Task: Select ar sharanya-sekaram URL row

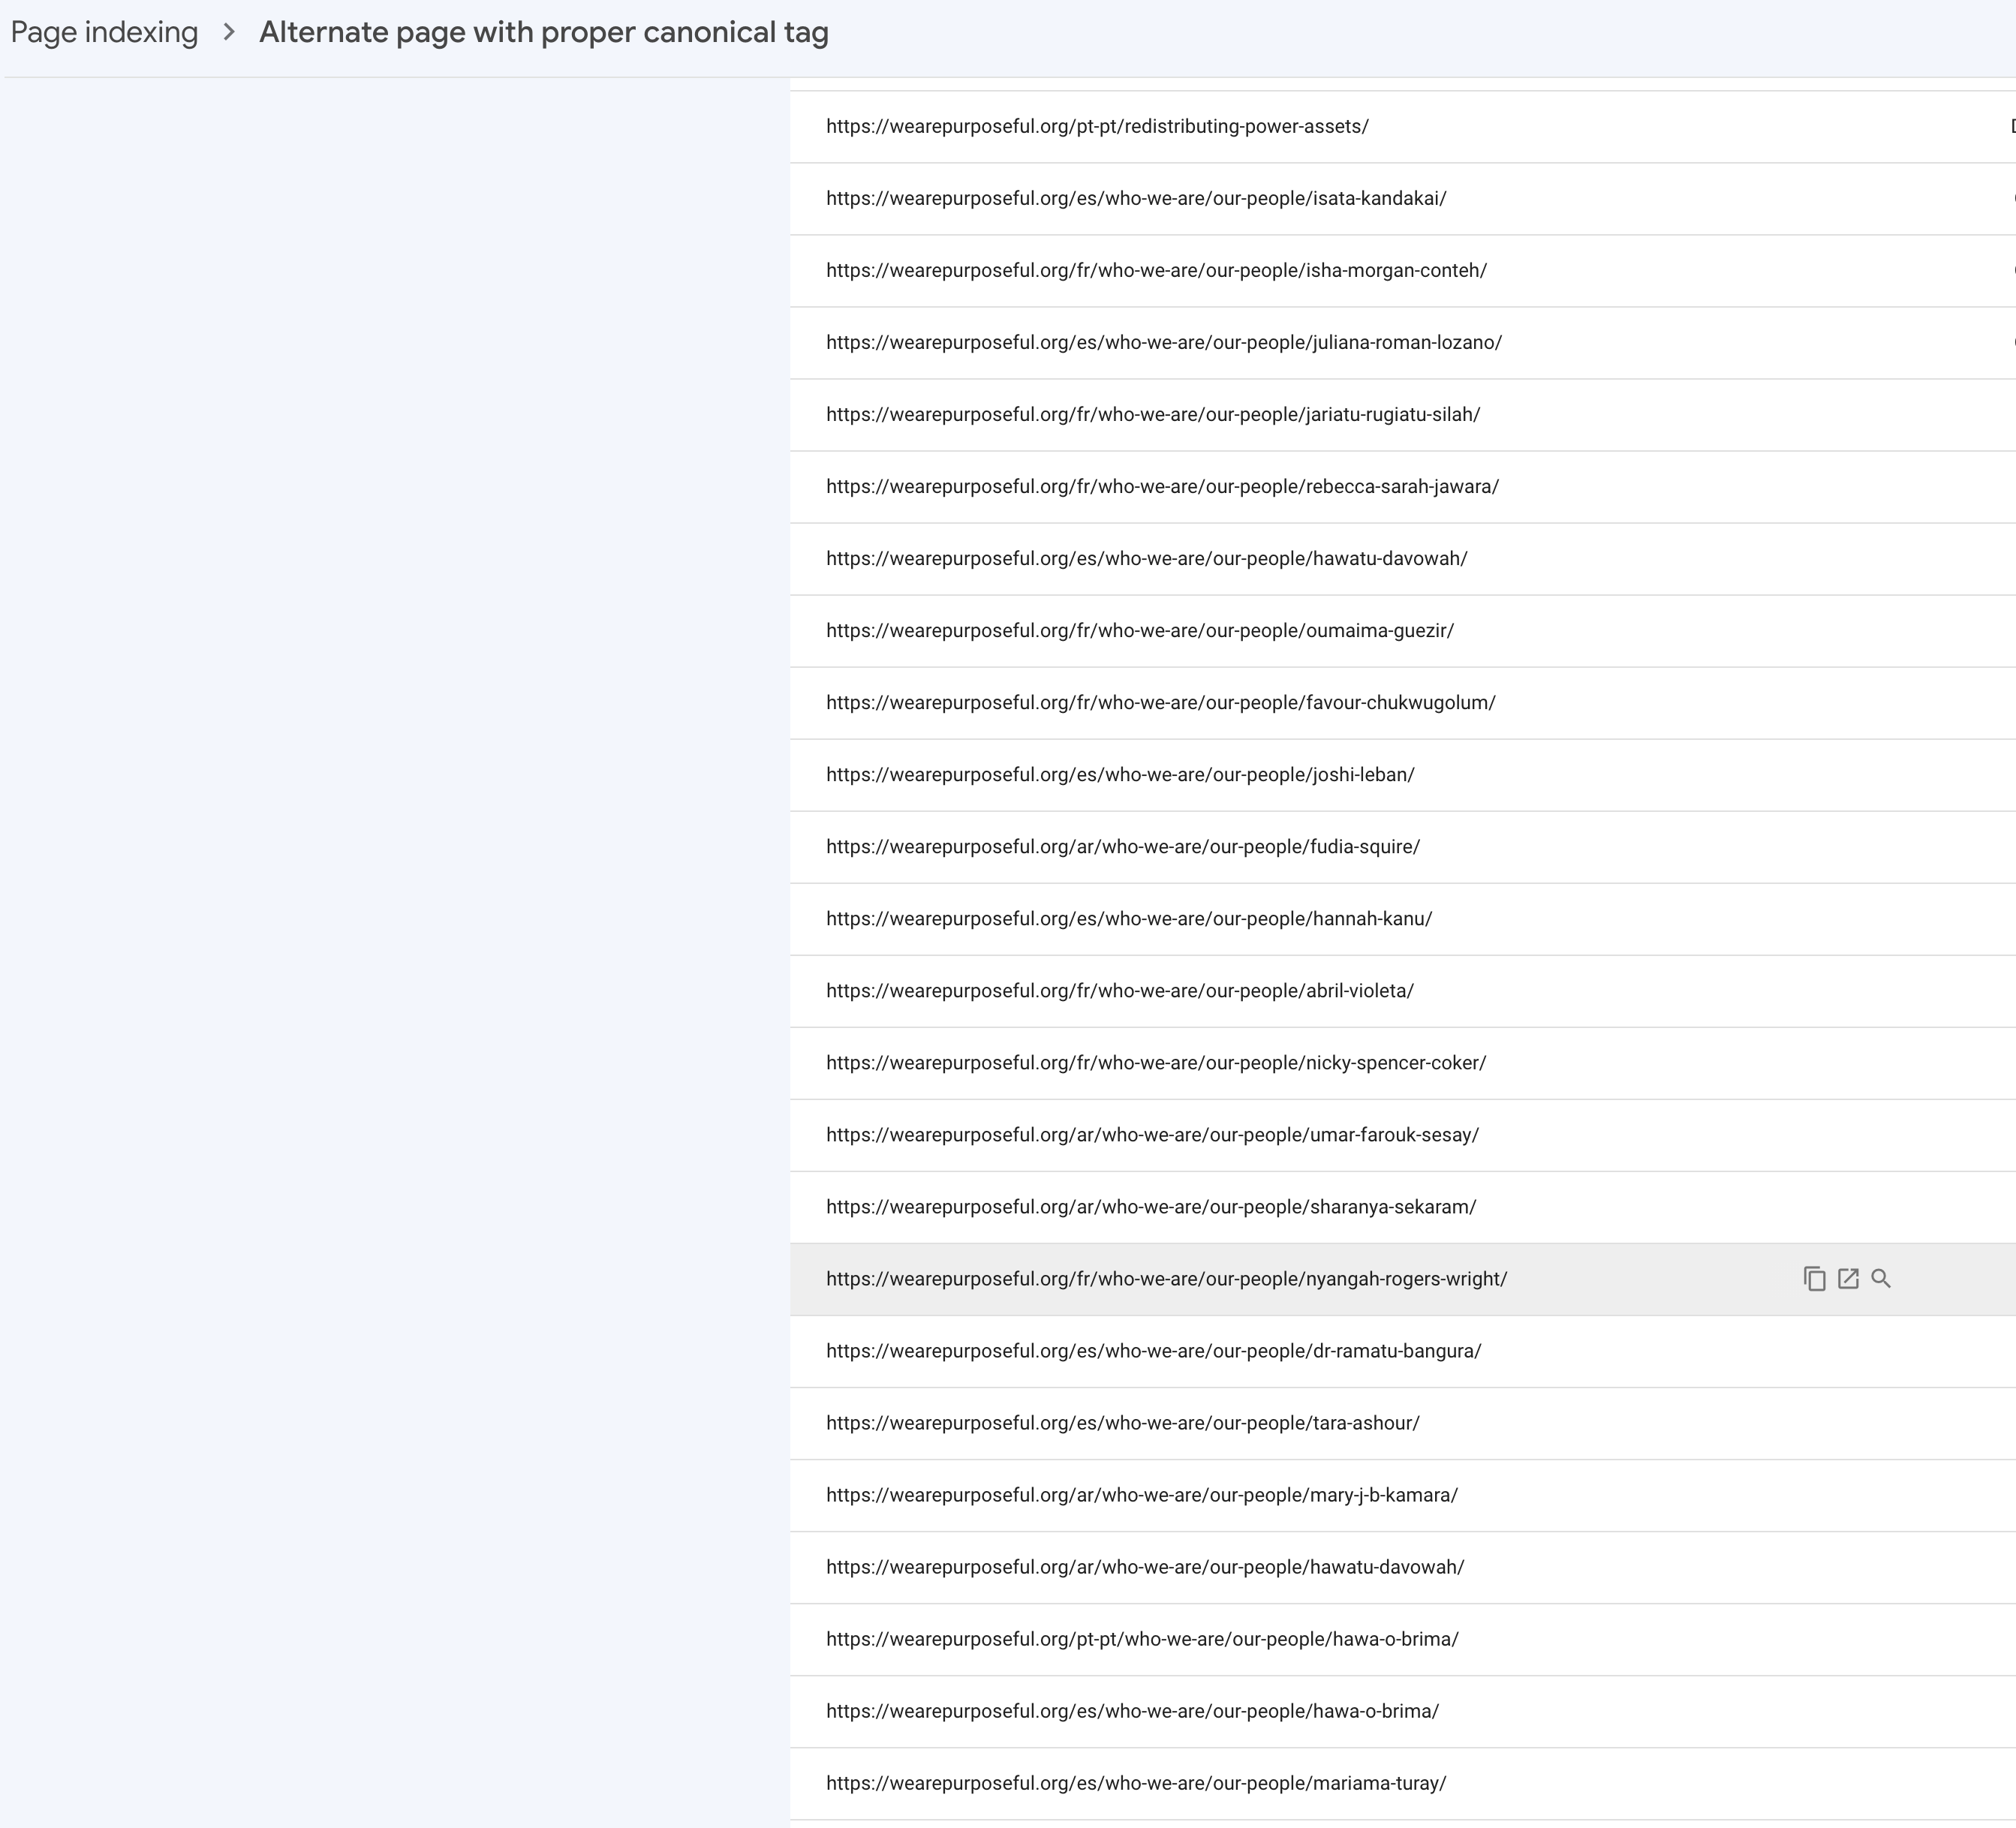Action: coord(1403,1207)
